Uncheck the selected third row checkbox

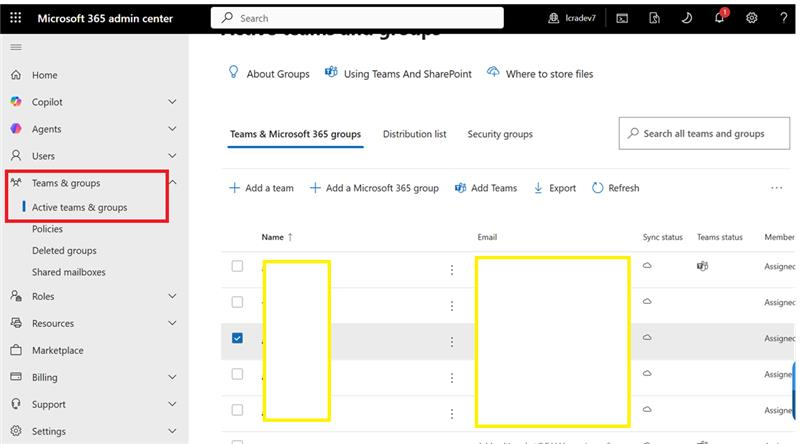(x=237, y=338)
